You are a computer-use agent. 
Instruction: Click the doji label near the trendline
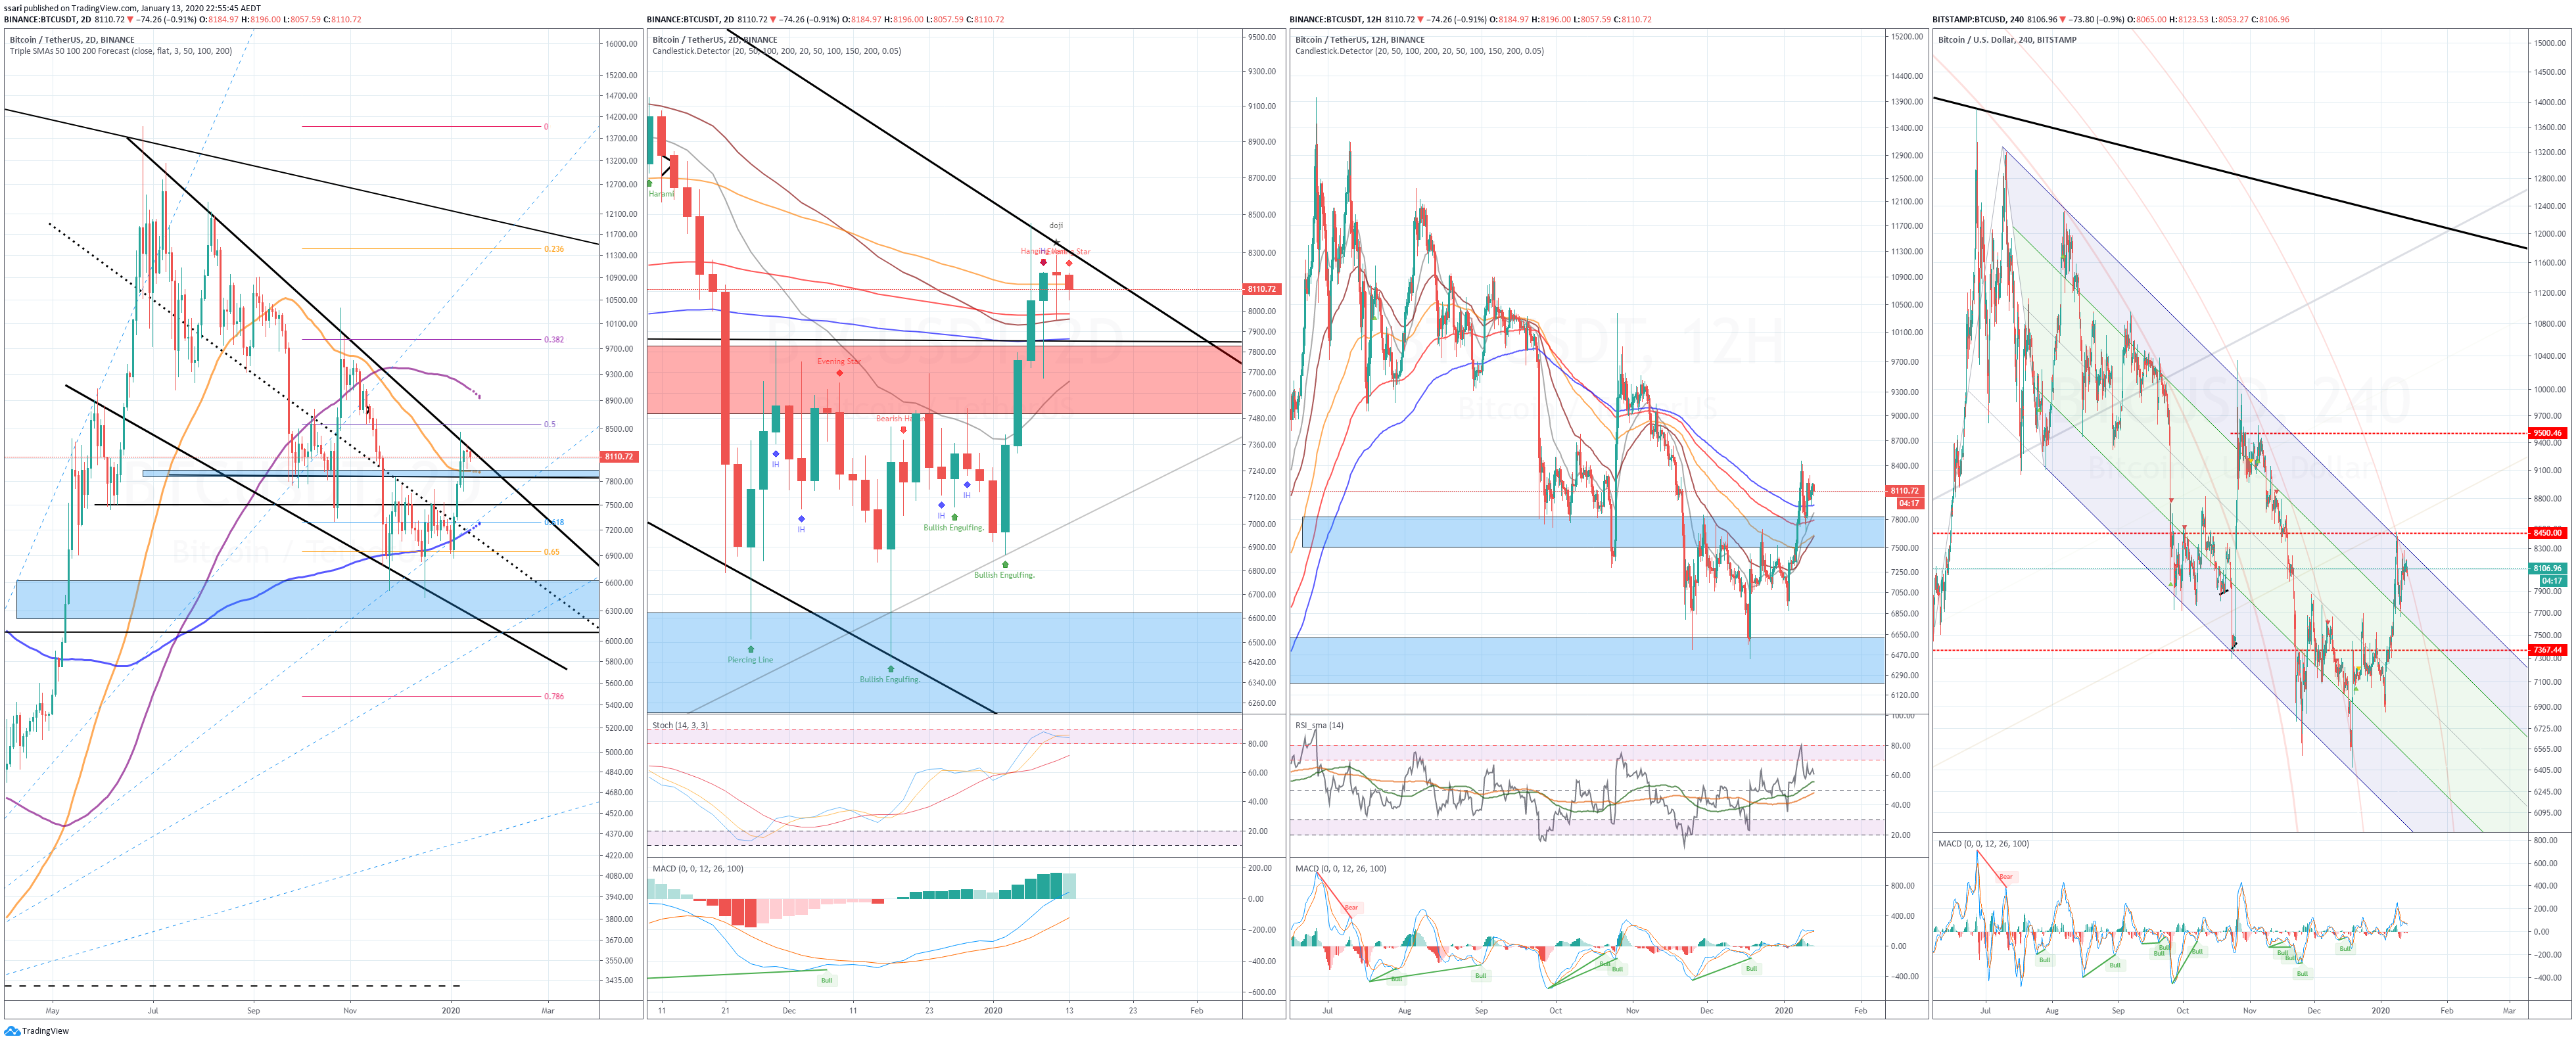(1056, 226)
